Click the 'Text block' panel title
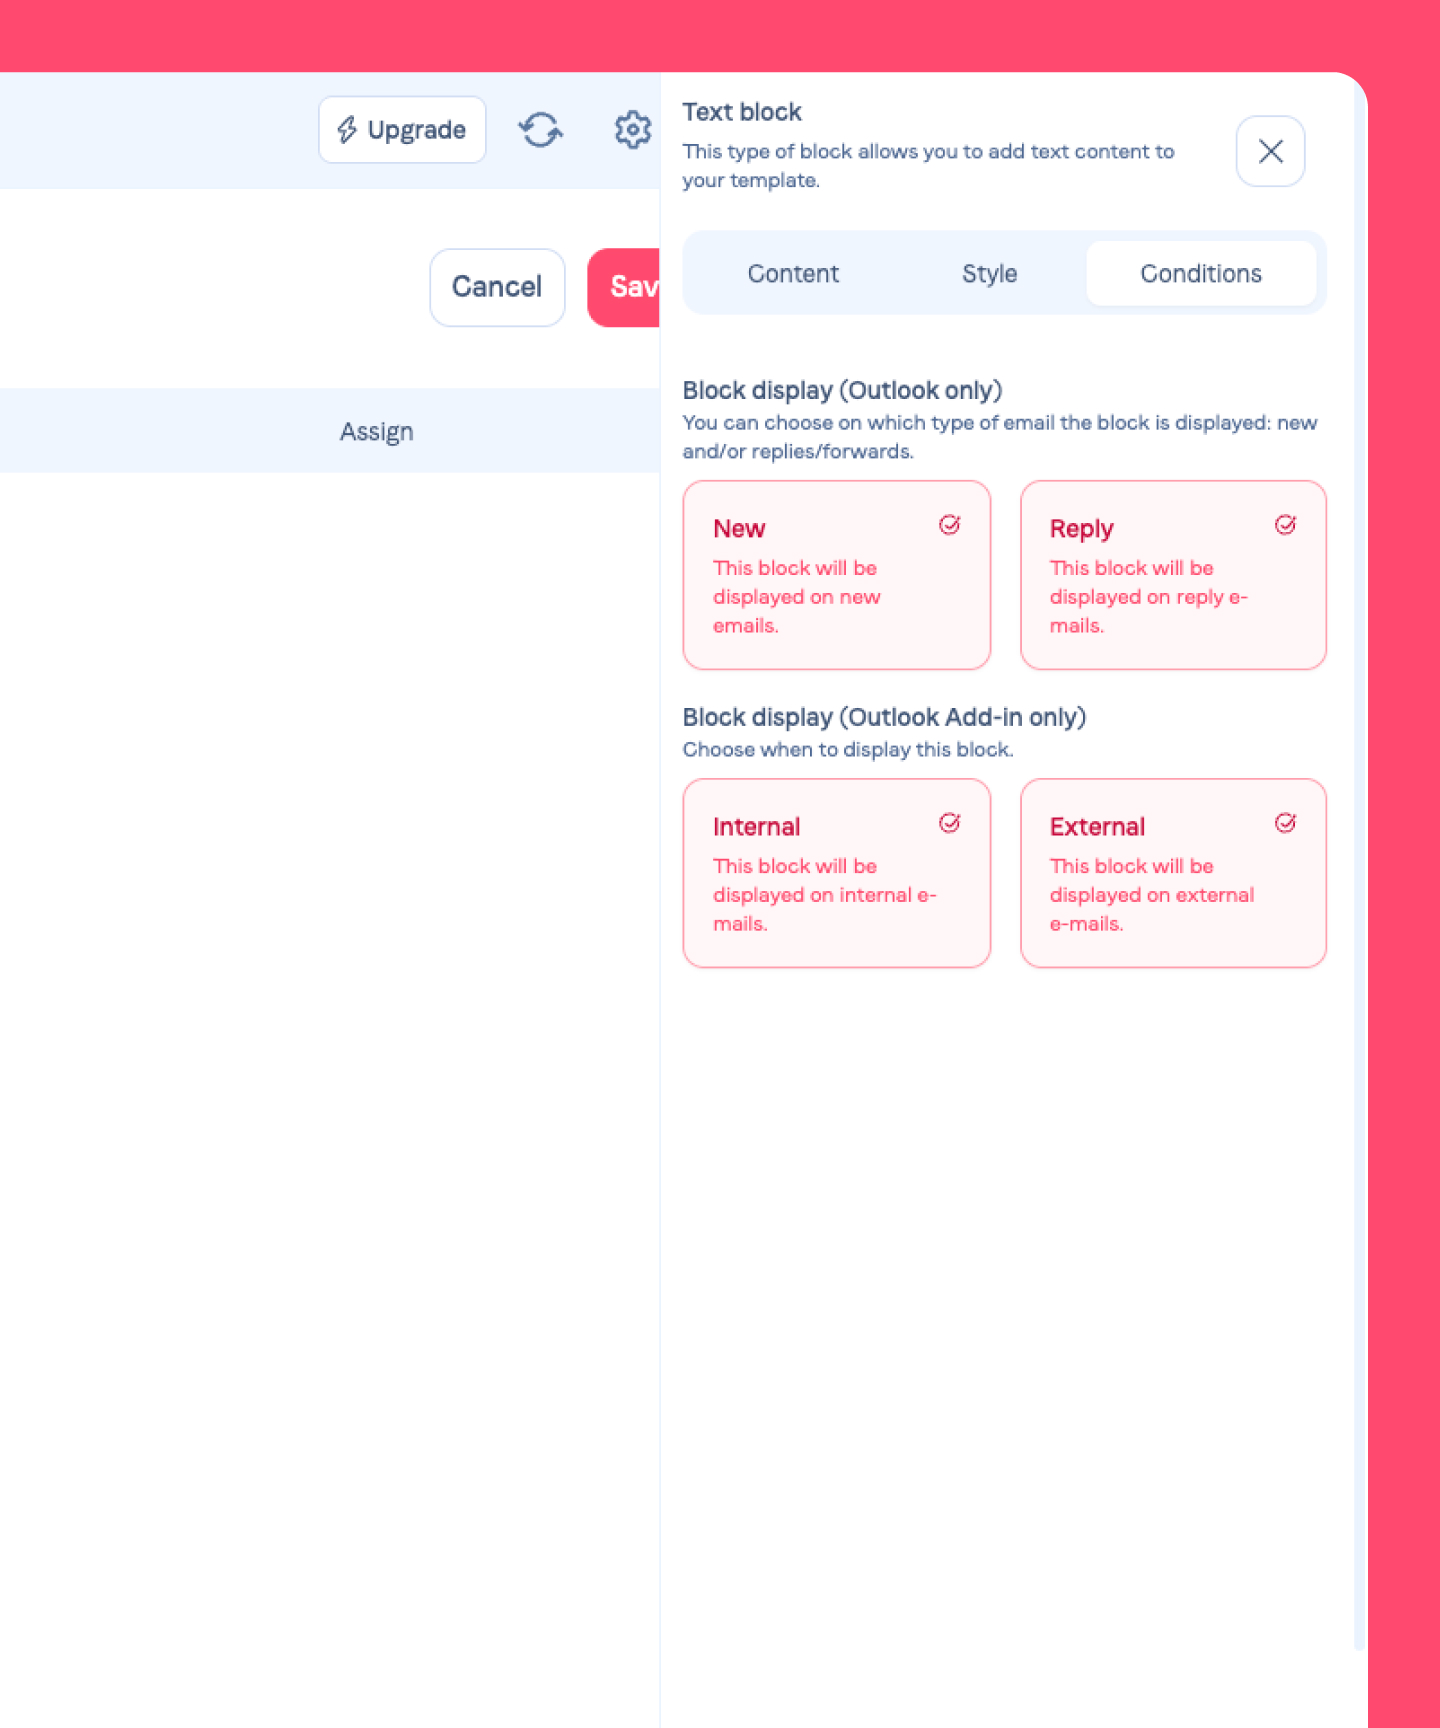 pyautogui.click(x=742, y=112)
